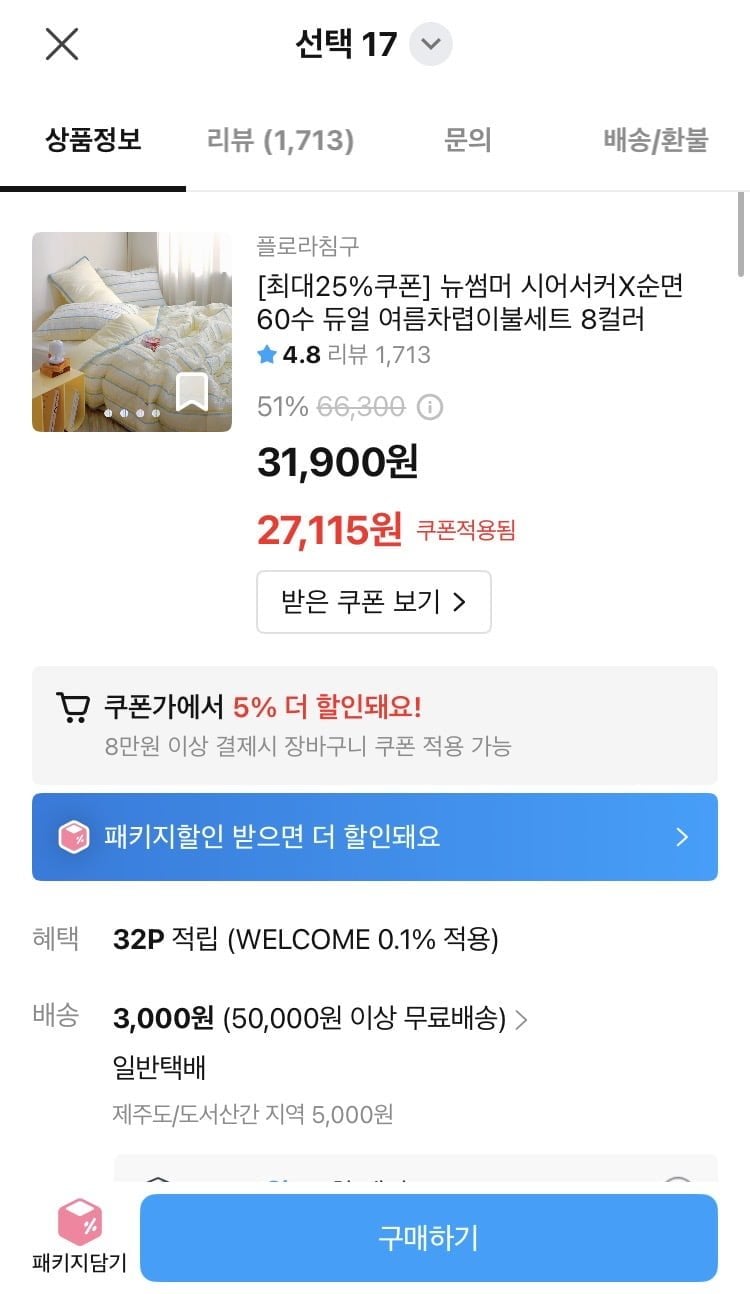Show info icon beside original price 66,300
This screenshot has height=1294, width=750.
click(x=430, y=407)
